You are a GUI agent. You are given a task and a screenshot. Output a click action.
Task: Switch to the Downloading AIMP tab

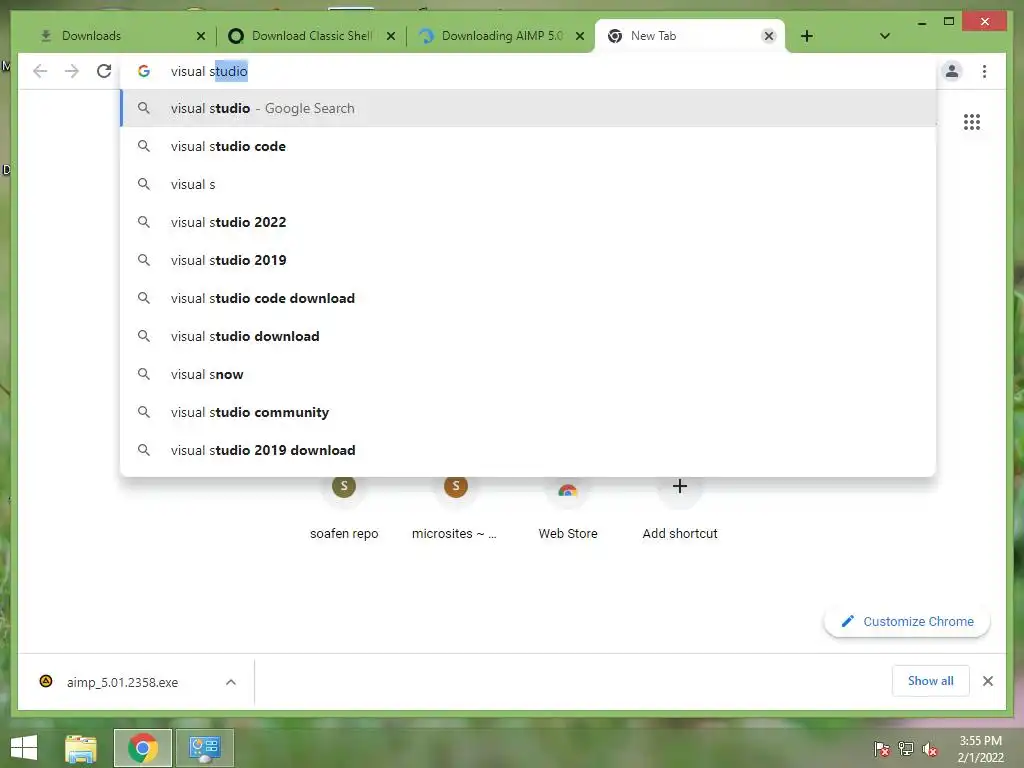[502, 36]
